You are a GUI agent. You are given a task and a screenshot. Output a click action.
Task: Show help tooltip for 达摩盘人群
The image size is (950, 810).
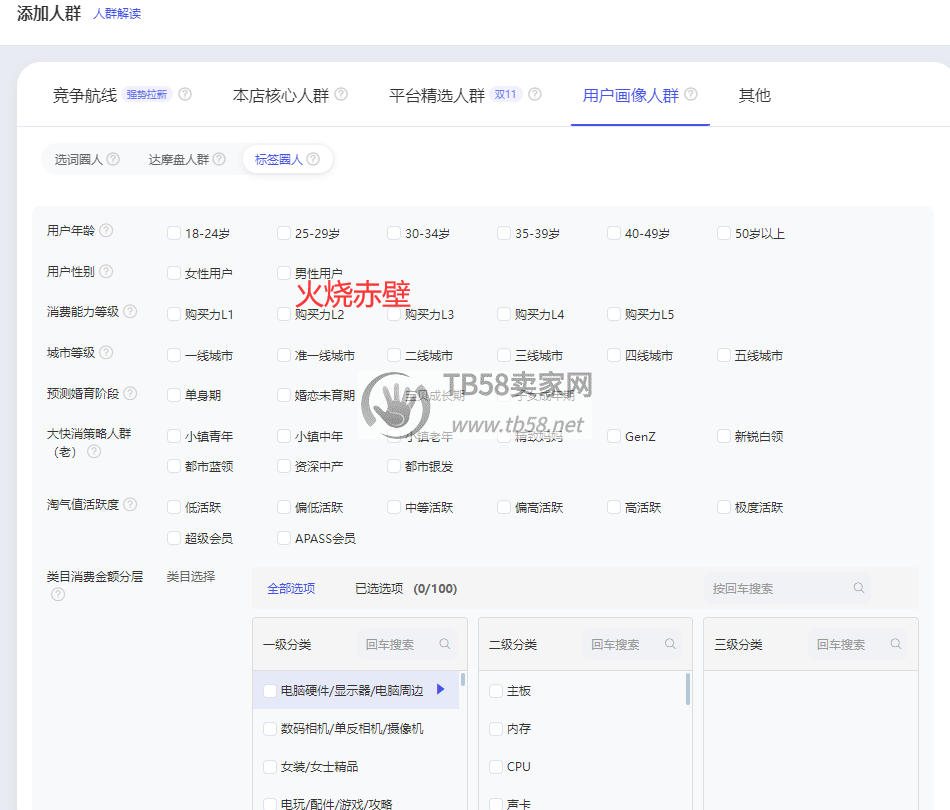219,159
